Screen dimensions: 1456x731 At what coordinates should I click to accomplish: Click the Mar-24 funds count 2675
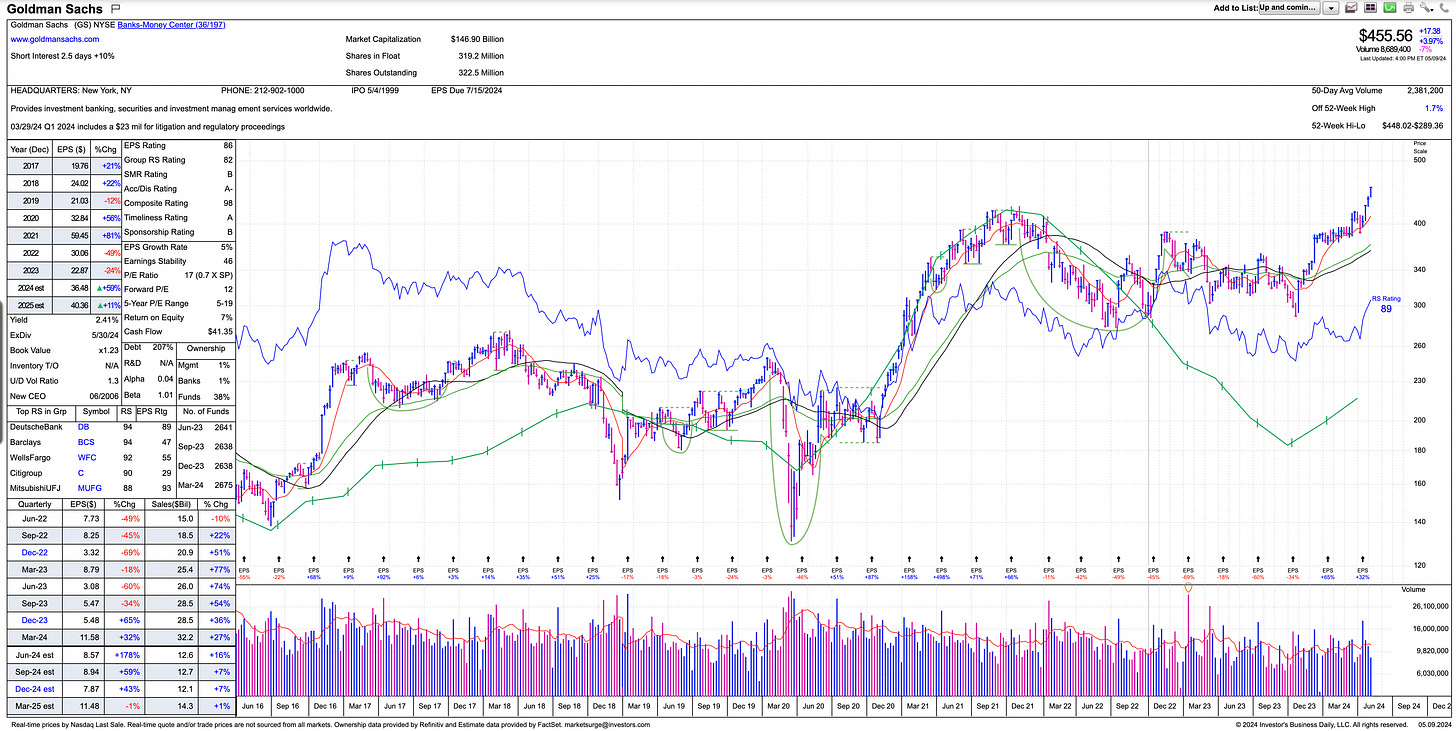click(x=221, y=487)
